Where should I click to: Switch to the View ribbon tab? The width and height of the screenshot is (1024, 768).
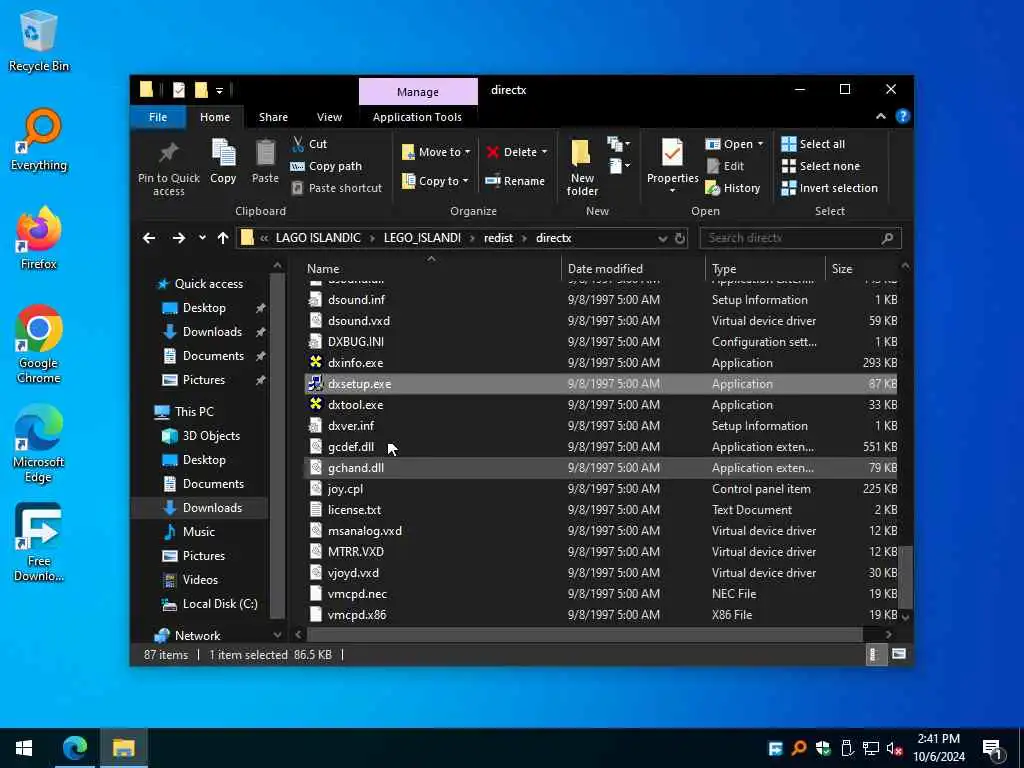[329, 117]
